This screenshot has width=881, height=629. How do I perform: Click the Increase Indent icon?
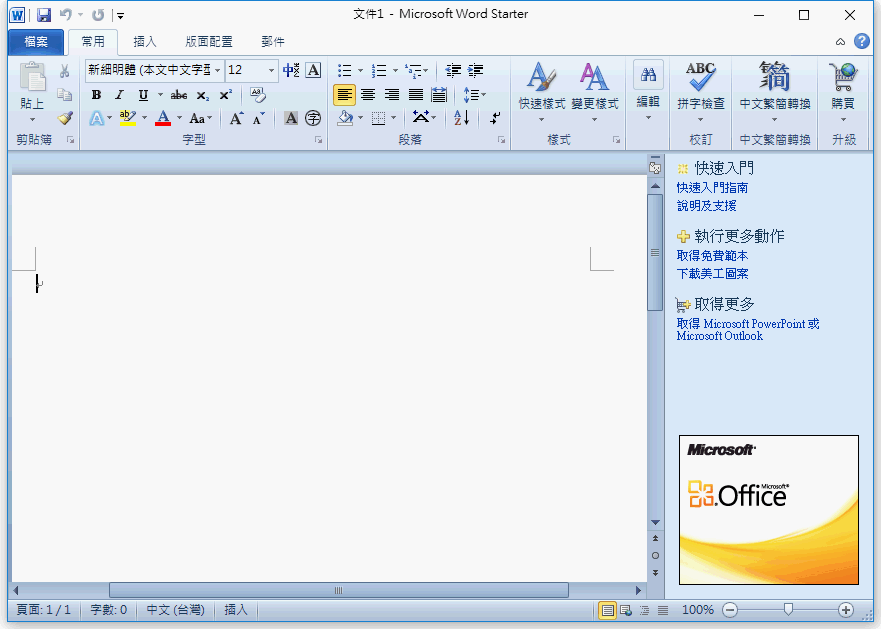pyautogui.click(x=475, y=70)
